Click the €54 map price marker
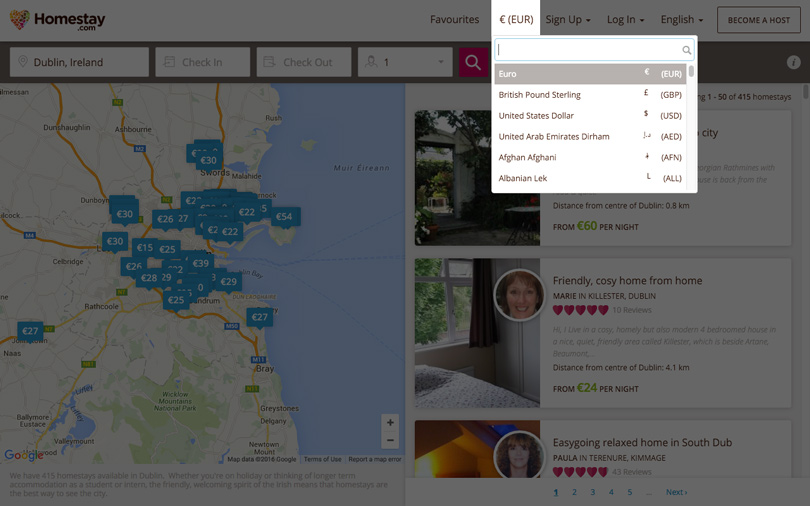This screenshot has height=506, width=810. [284, 216]
